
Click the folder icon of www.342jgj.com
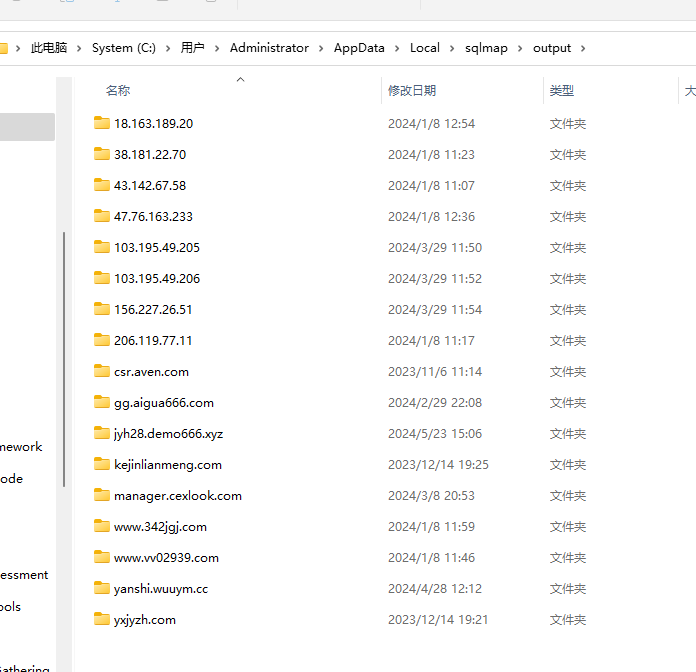(x=102, y=526)
